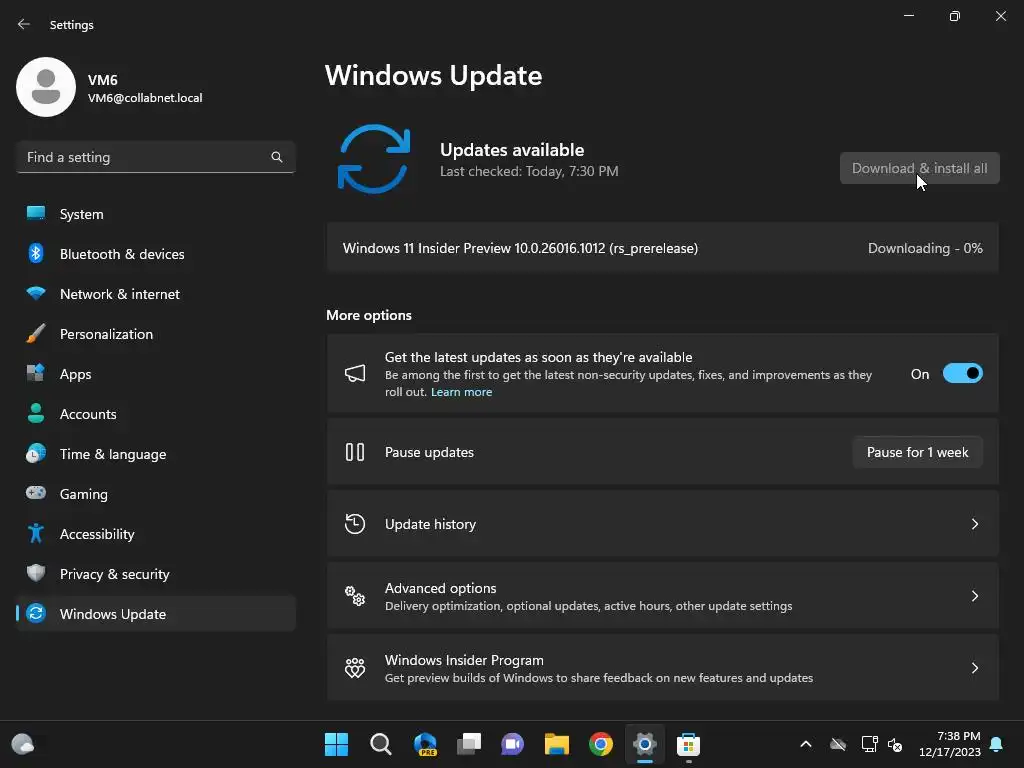This screenshot has height=768, width=1024.
Task: Click the Accessibility figure icon
Action: coord(36,533)
